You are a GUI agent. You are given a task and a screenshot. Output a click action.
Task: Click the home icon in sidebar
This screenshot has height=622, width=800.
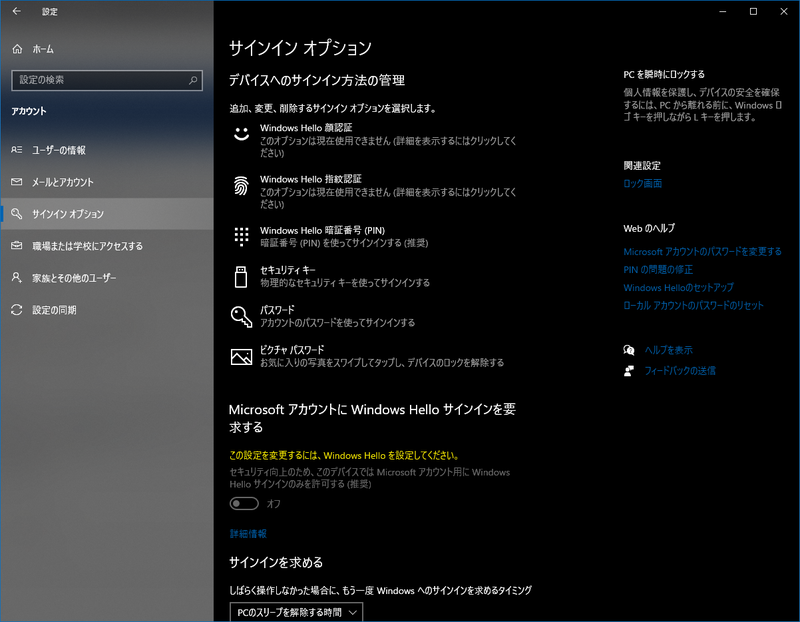click(17, 48)
